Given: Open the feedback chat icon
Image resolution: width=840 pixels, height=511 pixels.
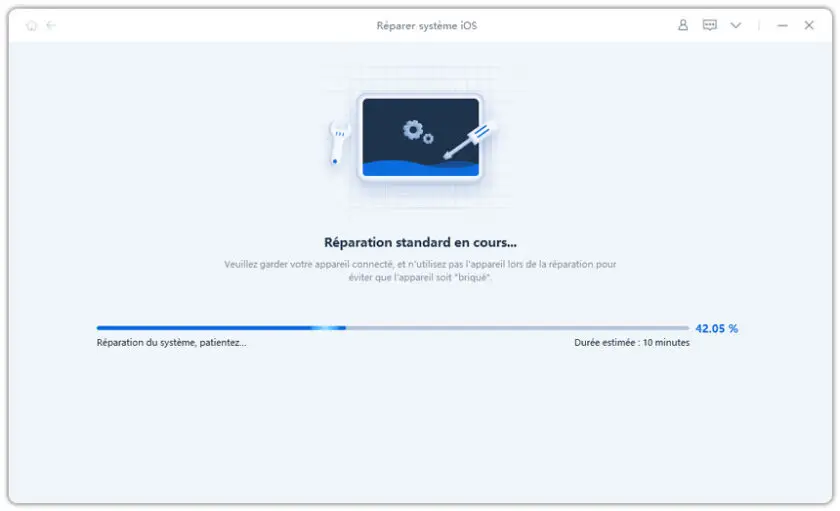Looking at the screenshot, I should click(709, 25).
